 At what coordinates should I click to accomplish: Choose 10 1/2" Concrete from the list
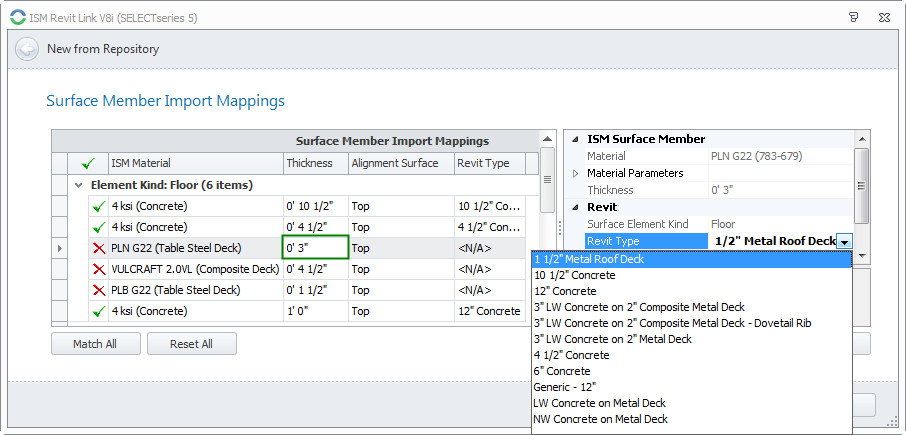coord(691,276)
